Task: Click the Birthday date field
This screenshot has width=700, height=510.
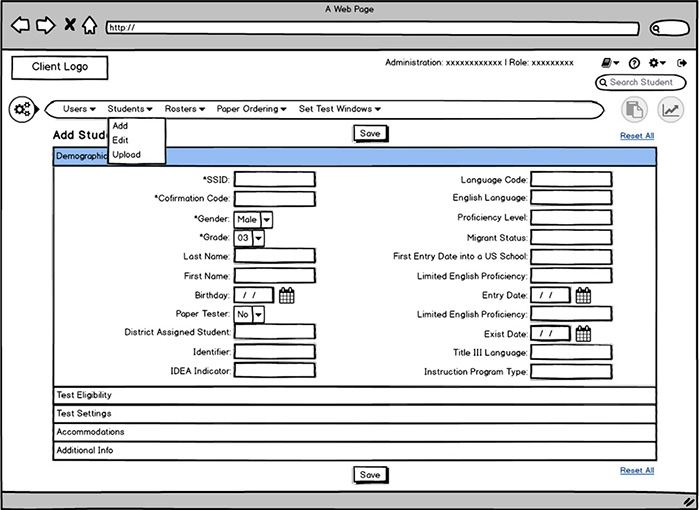Action: (x=254, y=295)
